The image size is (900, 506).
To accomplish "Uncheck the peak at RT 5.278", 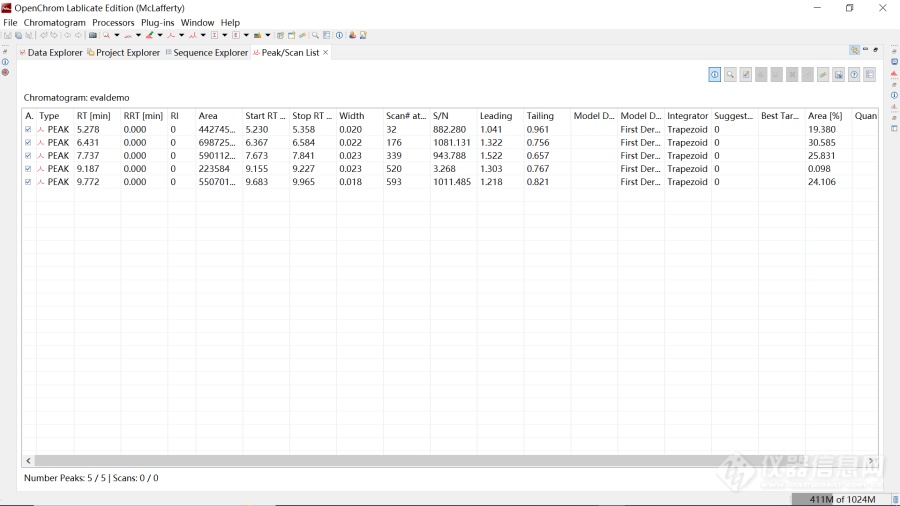I will point(28,130).
